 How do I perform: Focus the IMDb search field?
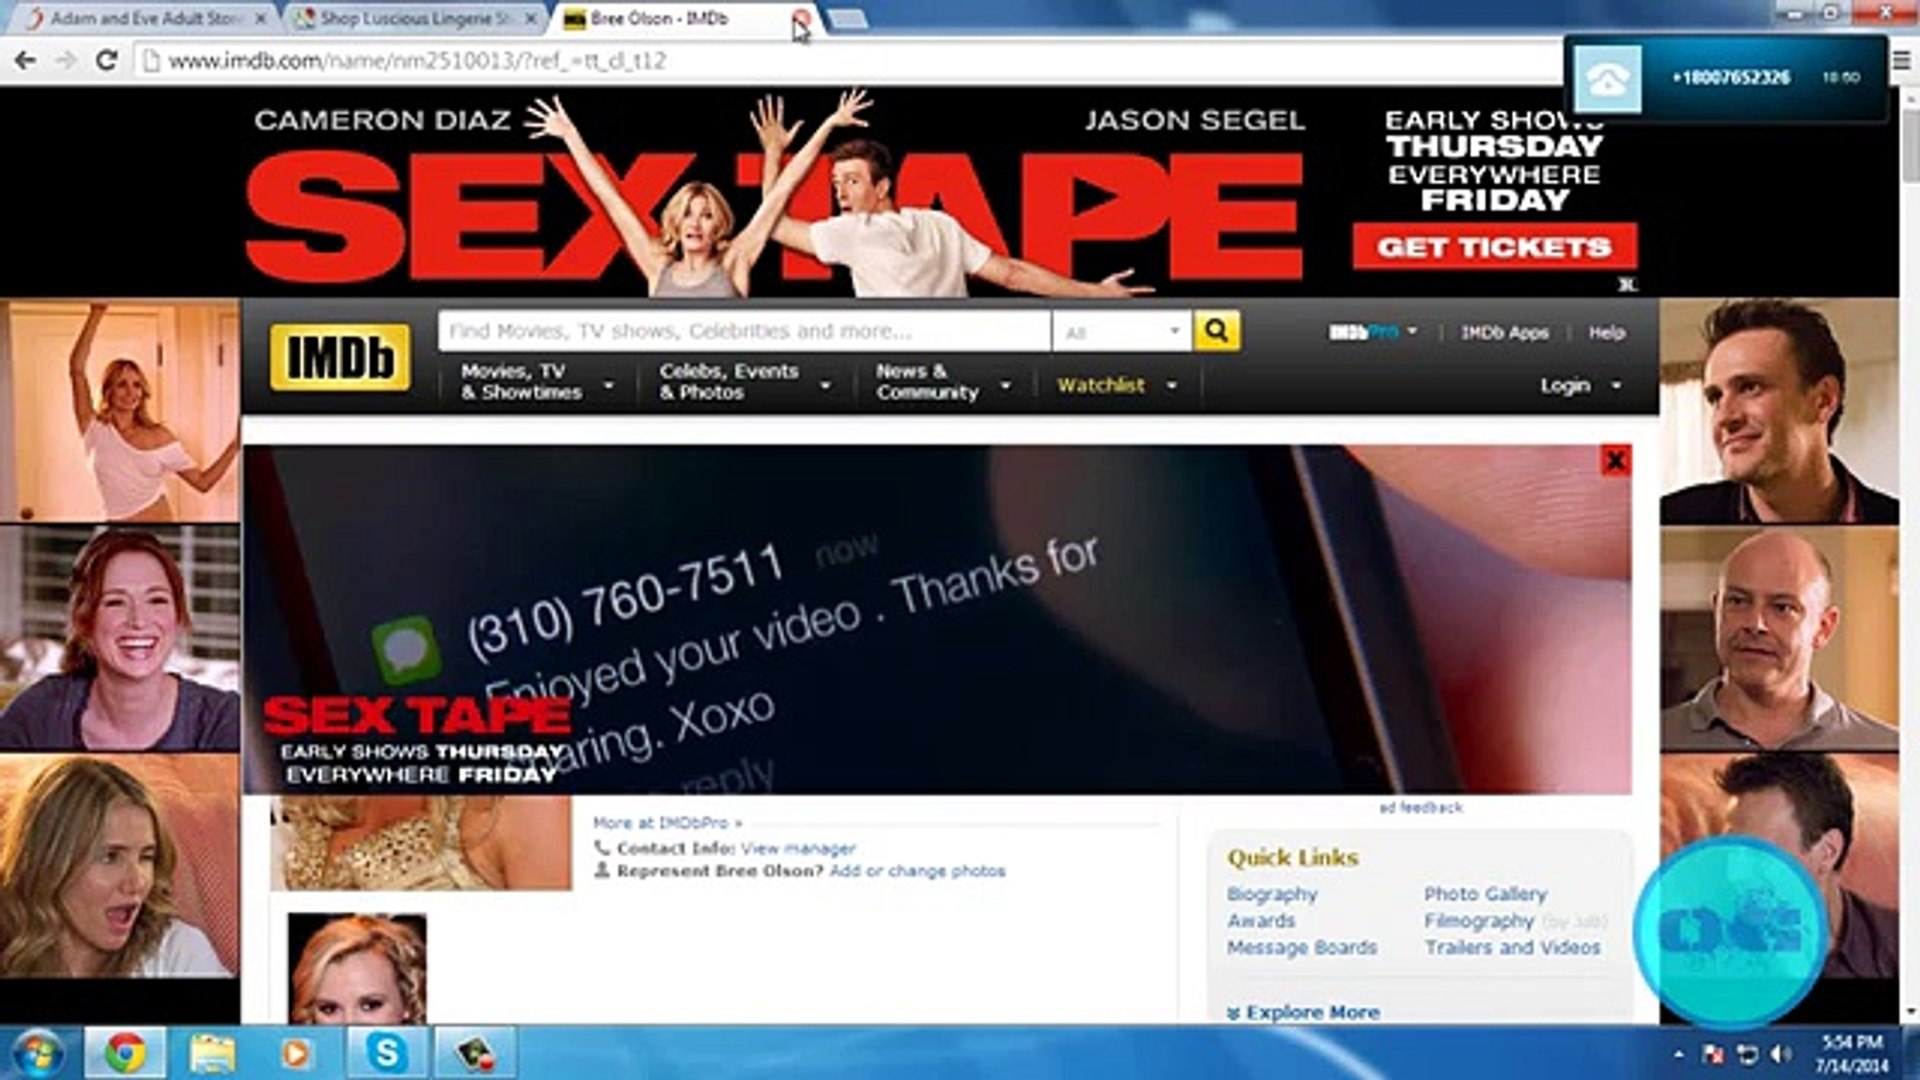point(744,331)
